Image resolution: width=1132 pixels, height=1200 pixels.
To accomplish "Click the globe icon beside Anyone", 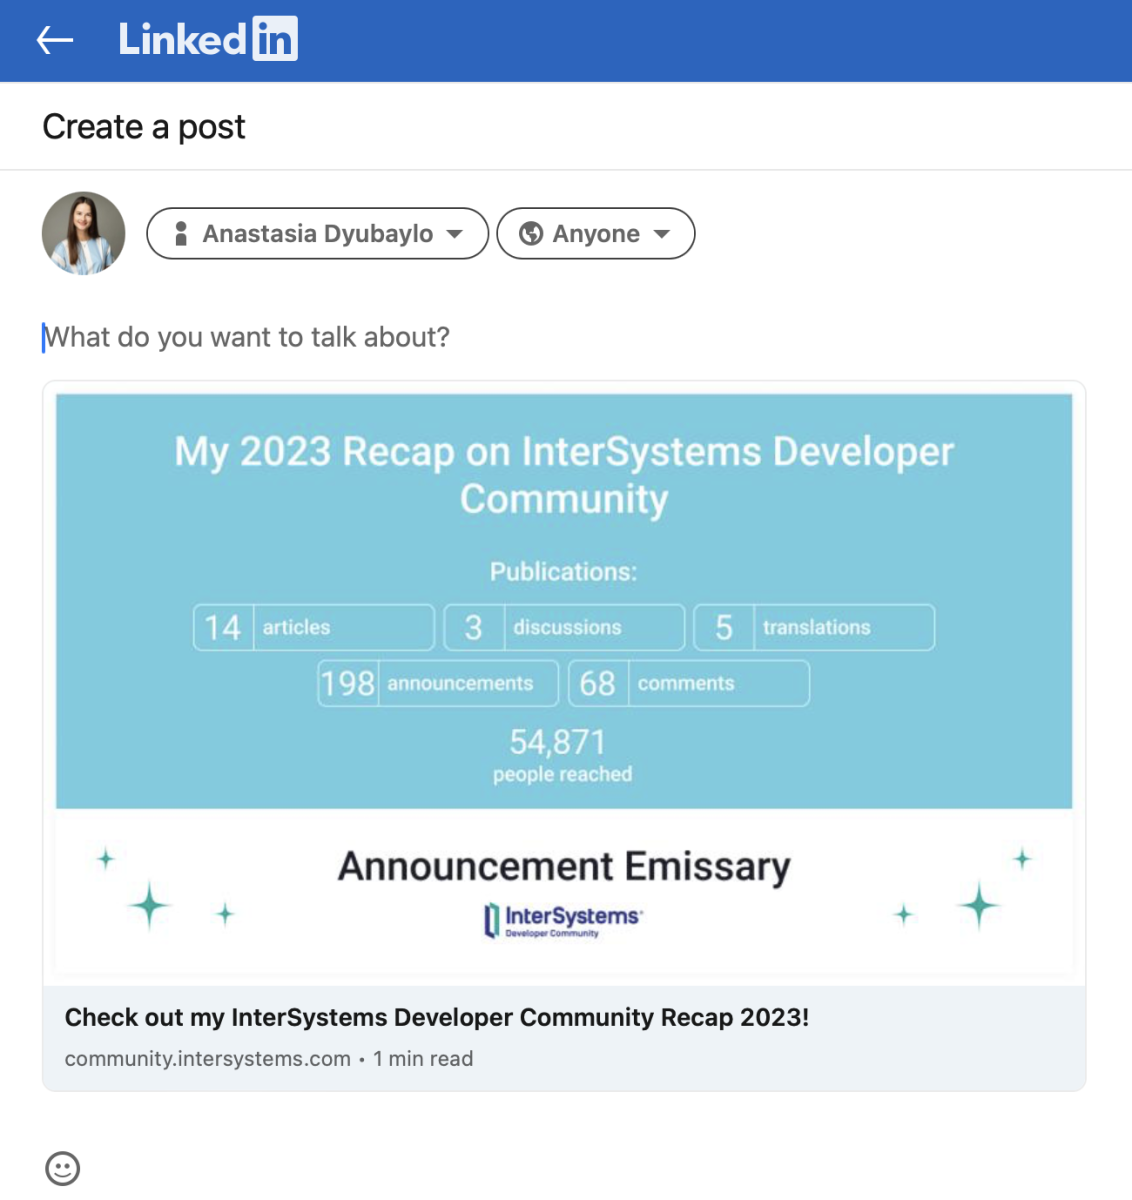I will tap(531, 234).
